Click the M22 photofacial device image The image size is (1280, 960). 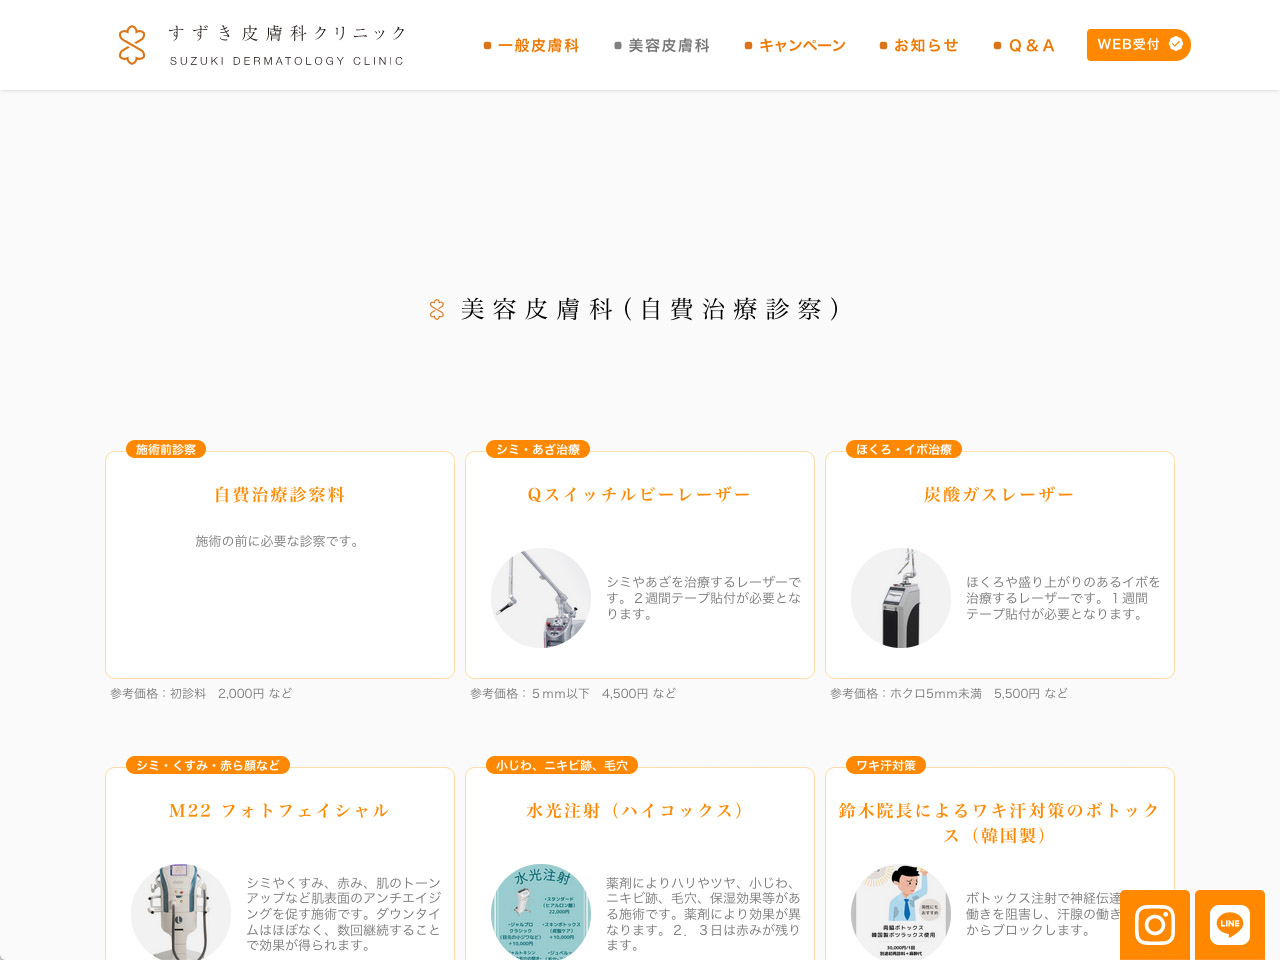181,912
